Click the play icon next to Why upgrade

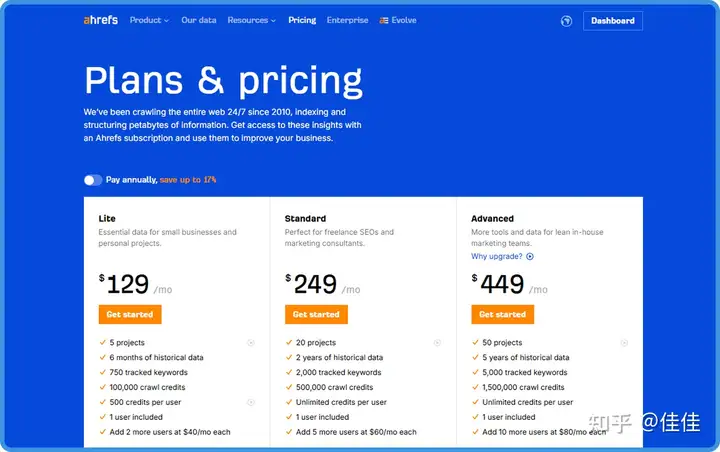coord(530,257)
